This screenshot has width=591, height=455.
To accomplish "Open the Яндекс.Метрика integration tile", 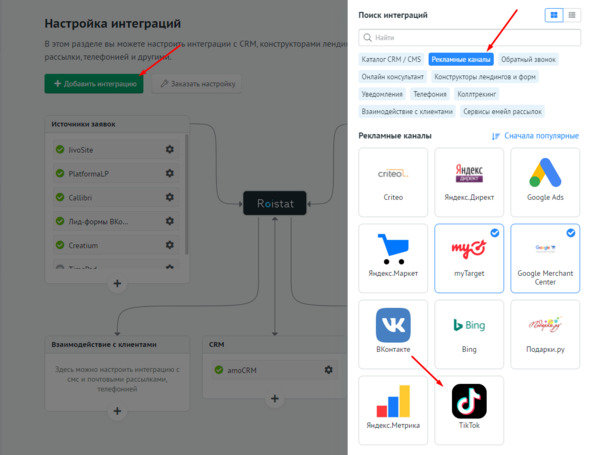I will 393,410.
